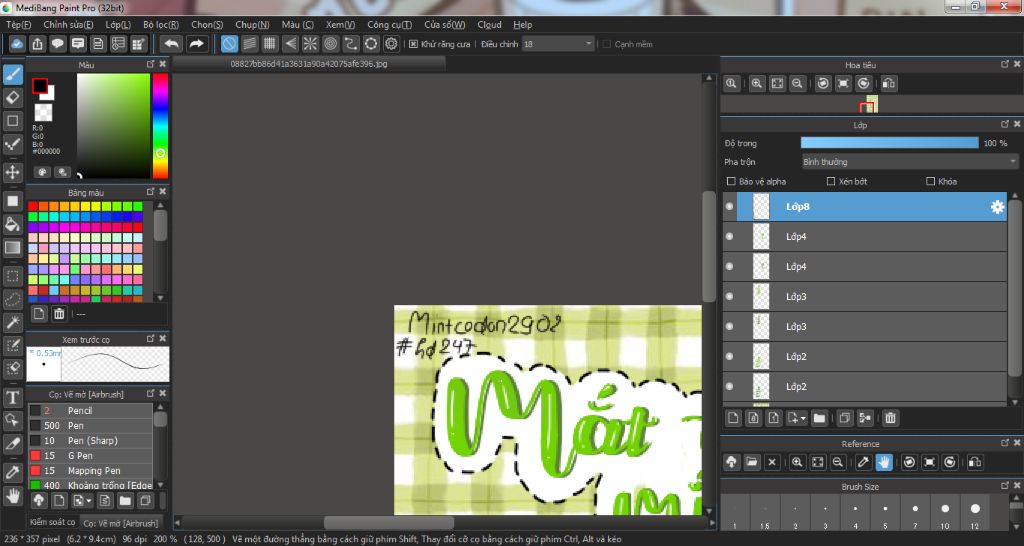Create a new layer folder
This screenshot has width=1024, height=546.
[819, 418]
